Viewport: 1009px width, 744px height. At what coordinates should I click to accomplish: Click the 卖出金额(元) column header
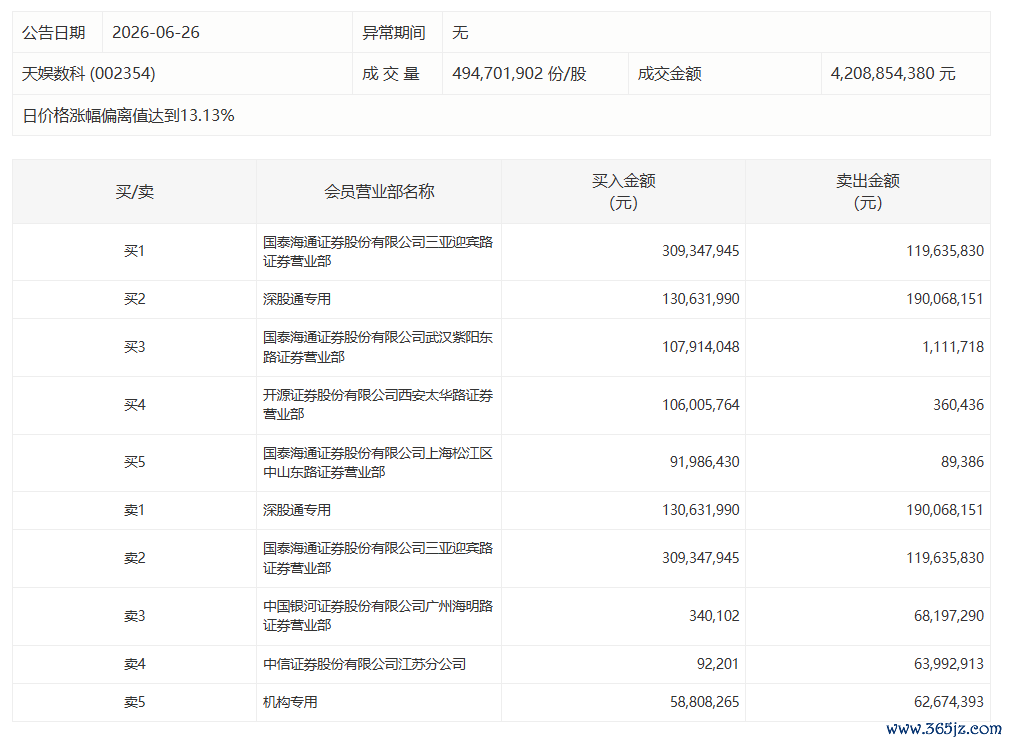(868, 191)
